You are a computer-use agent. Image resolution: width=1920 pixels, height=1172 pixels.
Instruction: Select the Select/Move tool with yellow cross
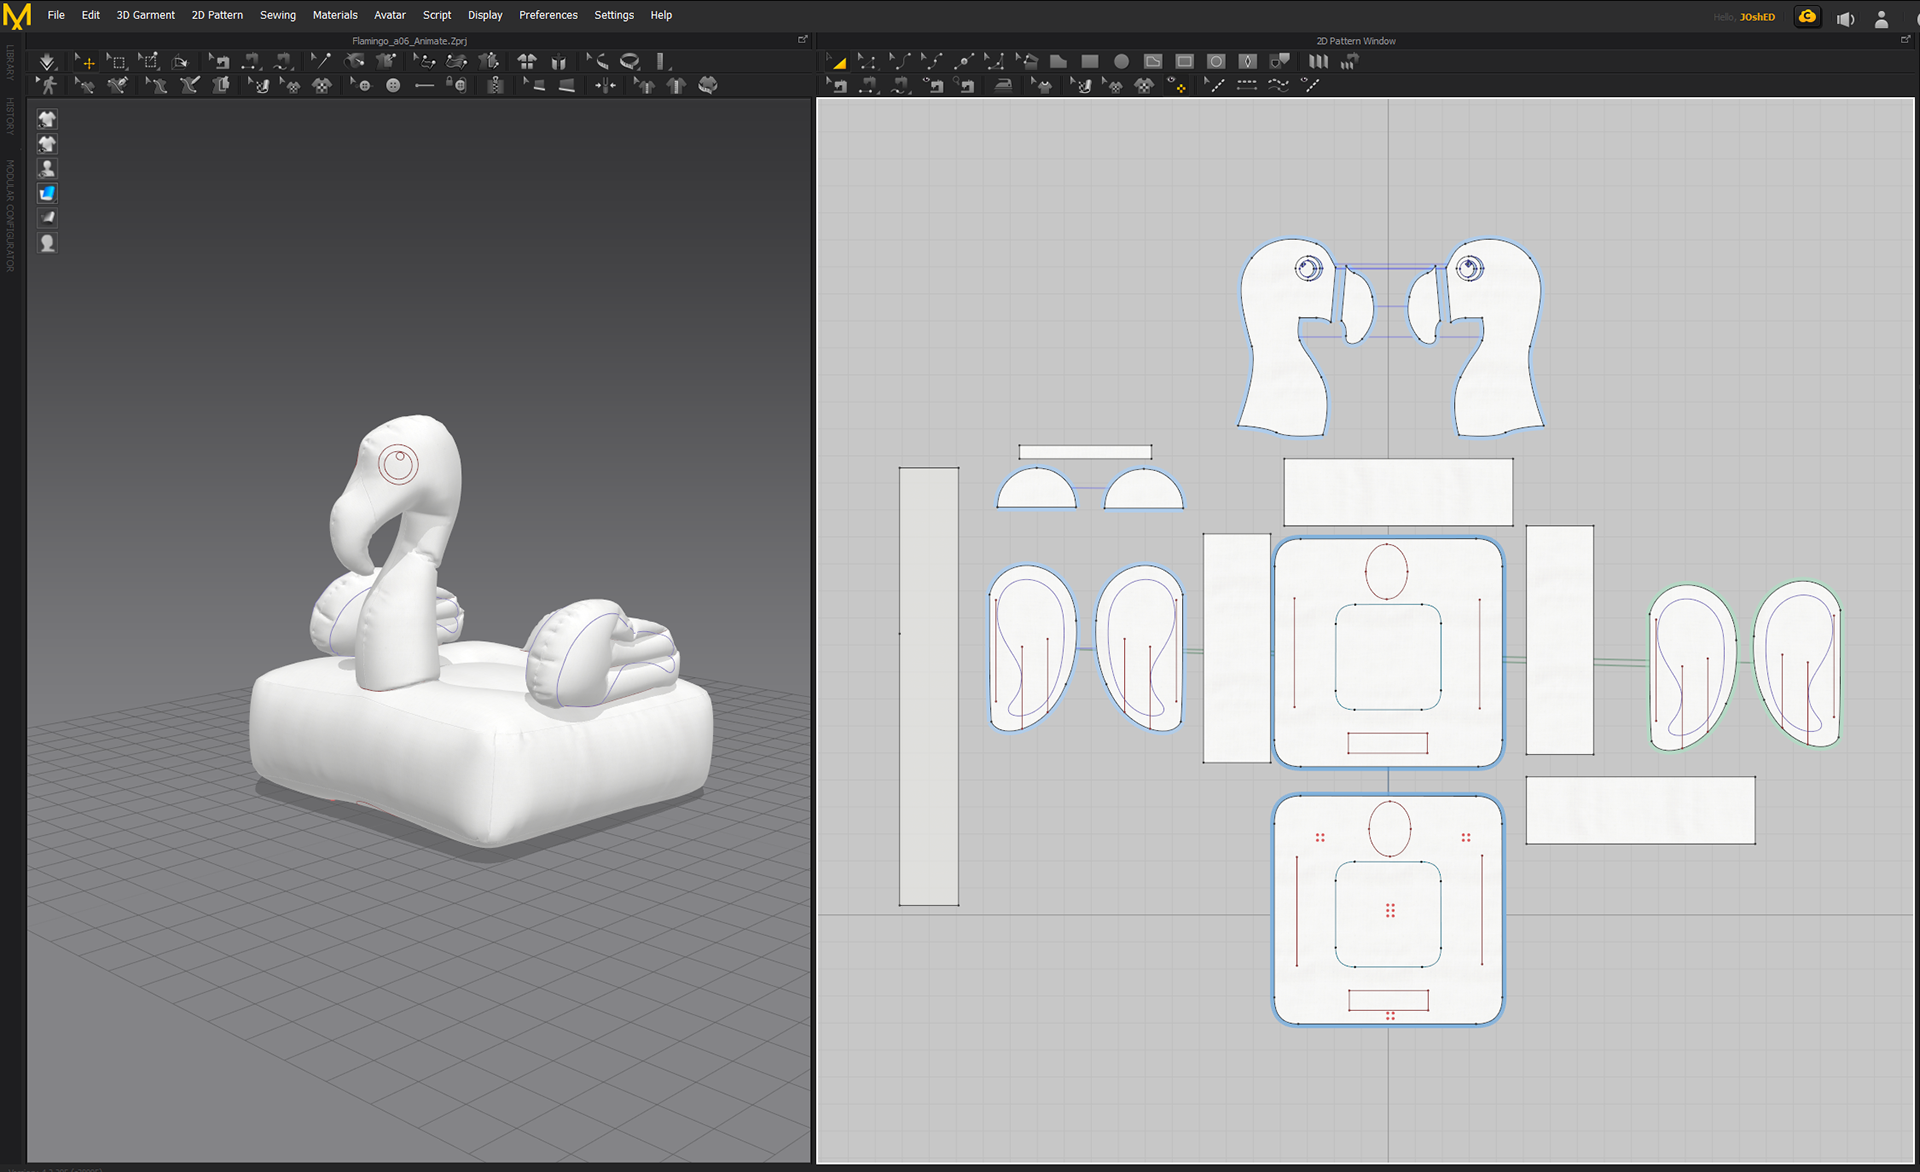tap(85, 62)
